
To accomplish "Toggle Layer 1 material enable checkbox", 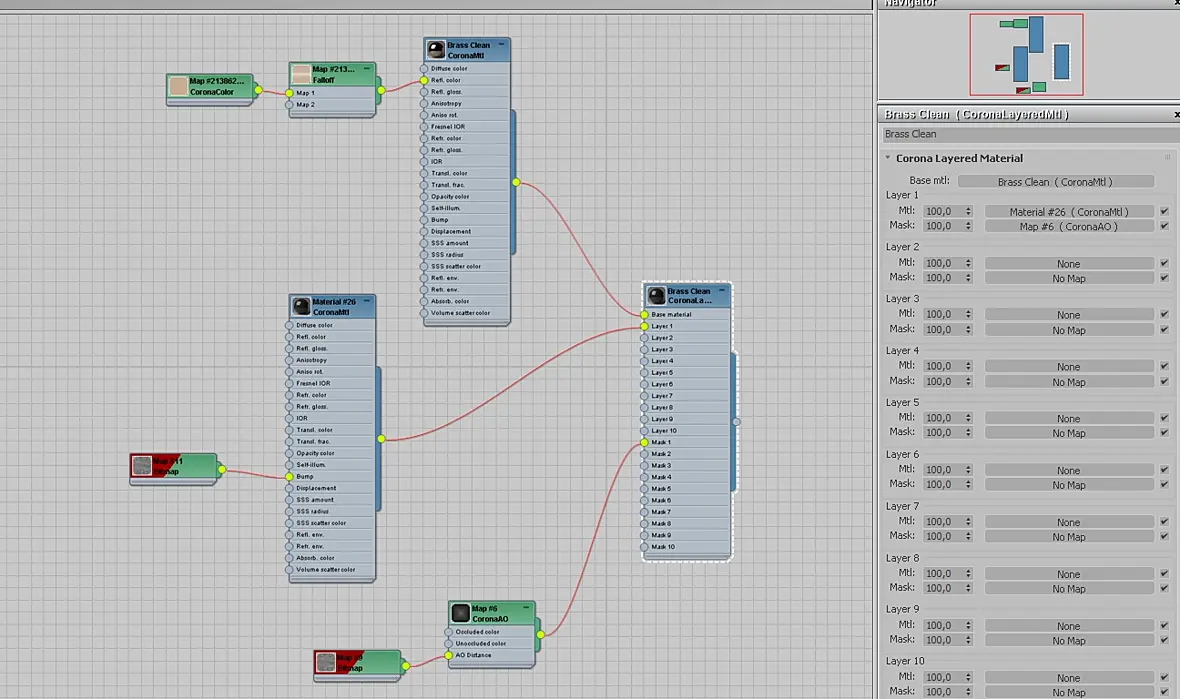I will (1164, 211).
